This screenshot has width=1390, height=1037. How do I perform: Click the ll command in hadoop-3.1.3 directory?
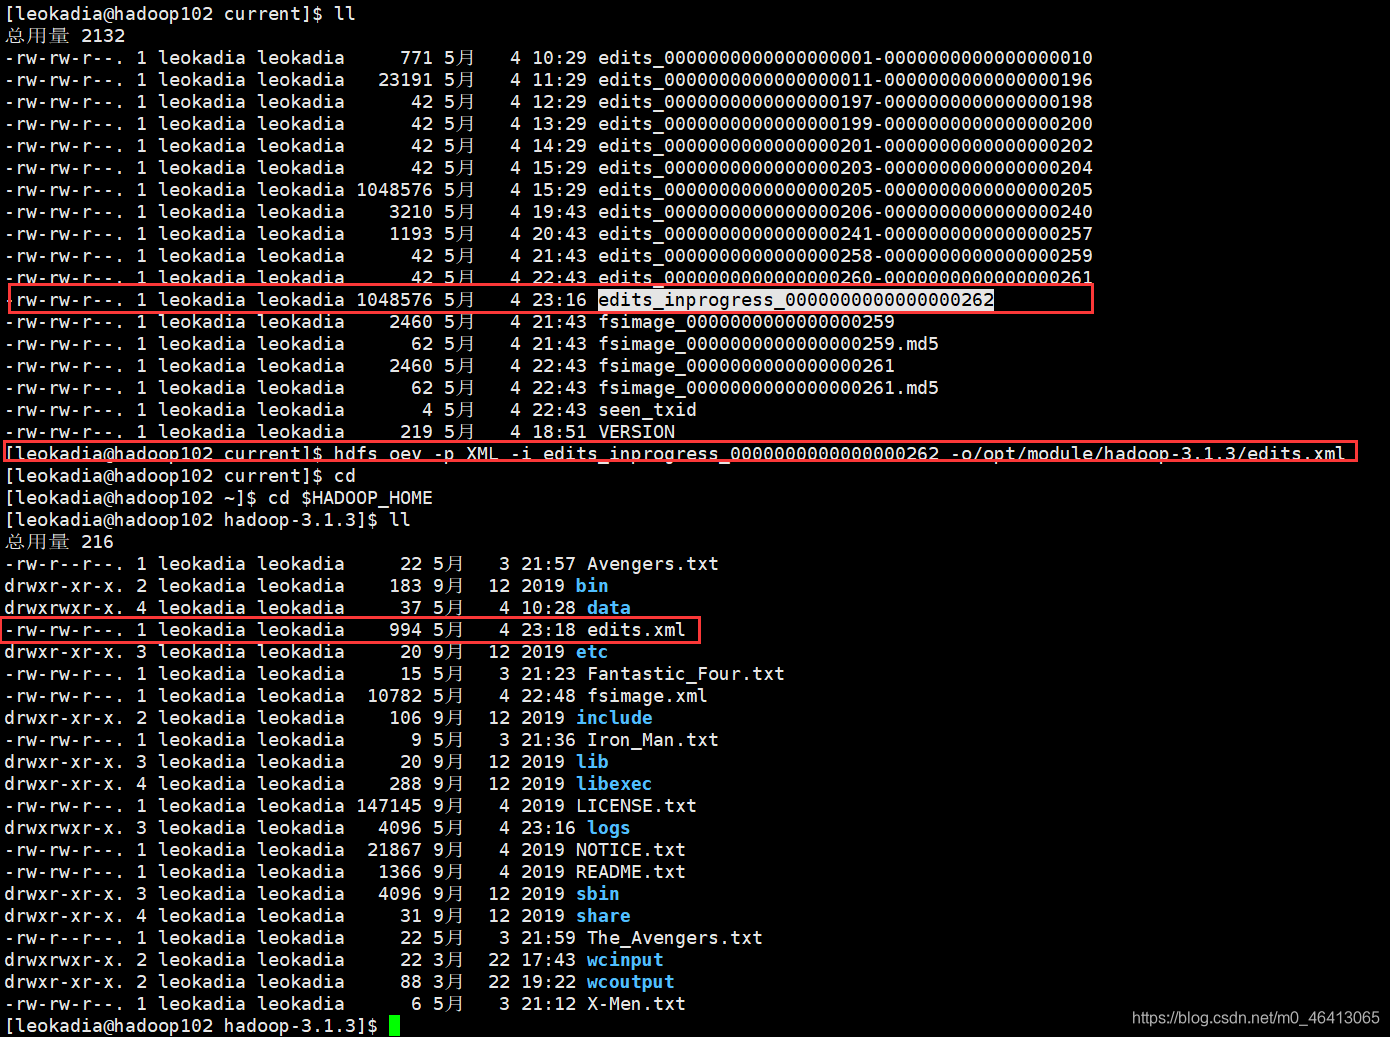click(400, 520)
